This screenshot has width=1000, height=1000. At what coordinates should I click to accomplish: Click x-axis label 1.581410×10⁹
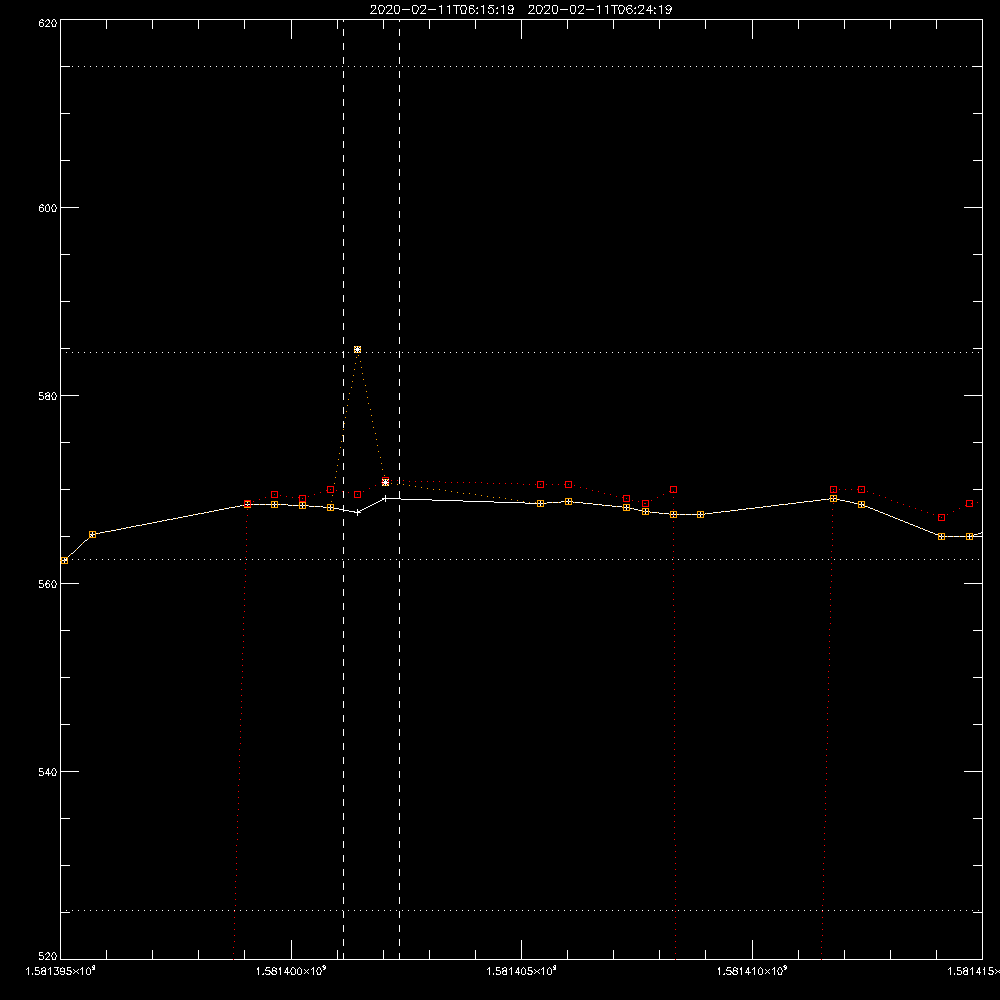[x=752, y=971]
